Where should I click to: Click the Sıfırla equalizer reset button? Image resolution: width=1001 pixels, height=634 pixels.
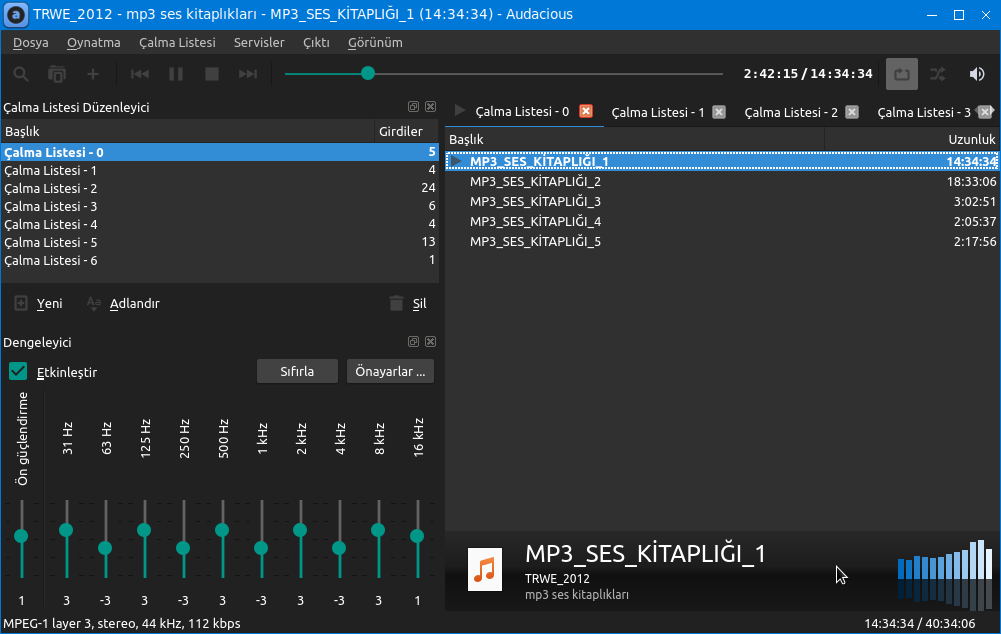297,371
